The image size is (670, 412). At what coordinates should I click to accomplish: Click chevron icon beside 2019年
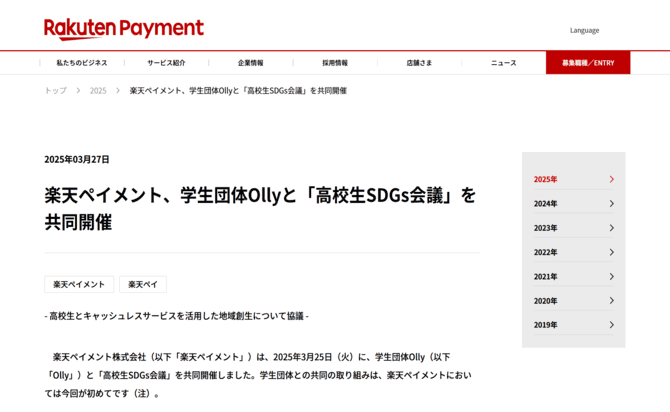pyautogui.click(x=611, y=325)
